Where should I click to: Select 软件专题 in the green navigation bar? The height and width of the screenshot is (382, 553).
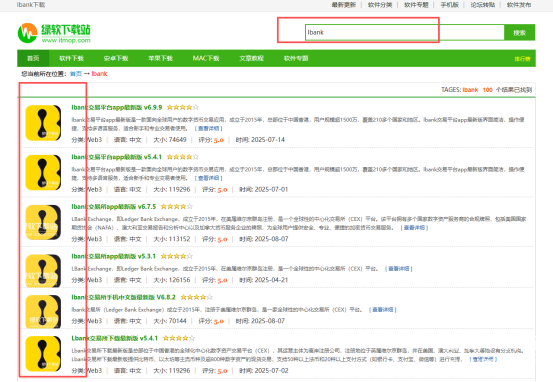pyautogui.click(x=296, y=58)
